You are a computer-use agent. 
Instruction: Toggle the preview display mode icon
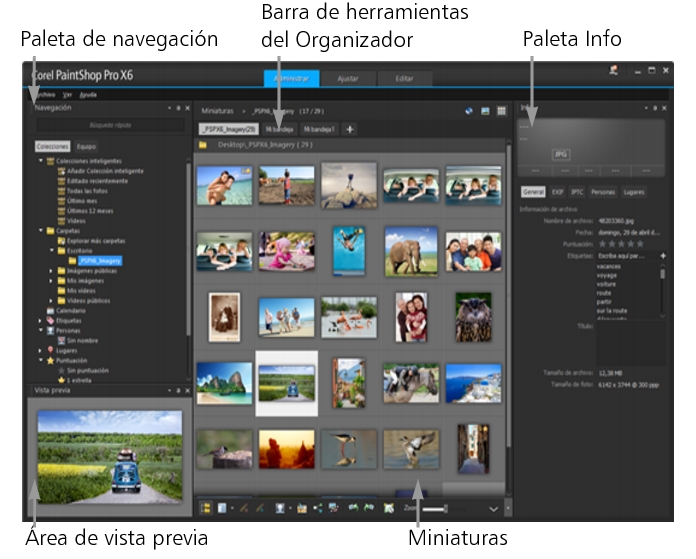click(x=485, y=110)
